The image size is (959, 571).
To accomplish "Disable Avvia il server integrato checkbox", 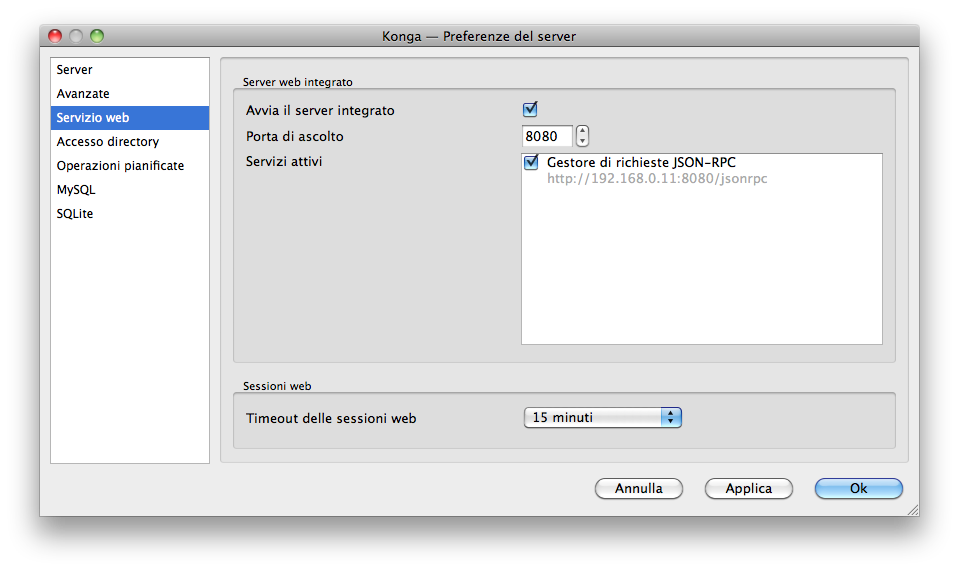I will (x=530, y=110).
